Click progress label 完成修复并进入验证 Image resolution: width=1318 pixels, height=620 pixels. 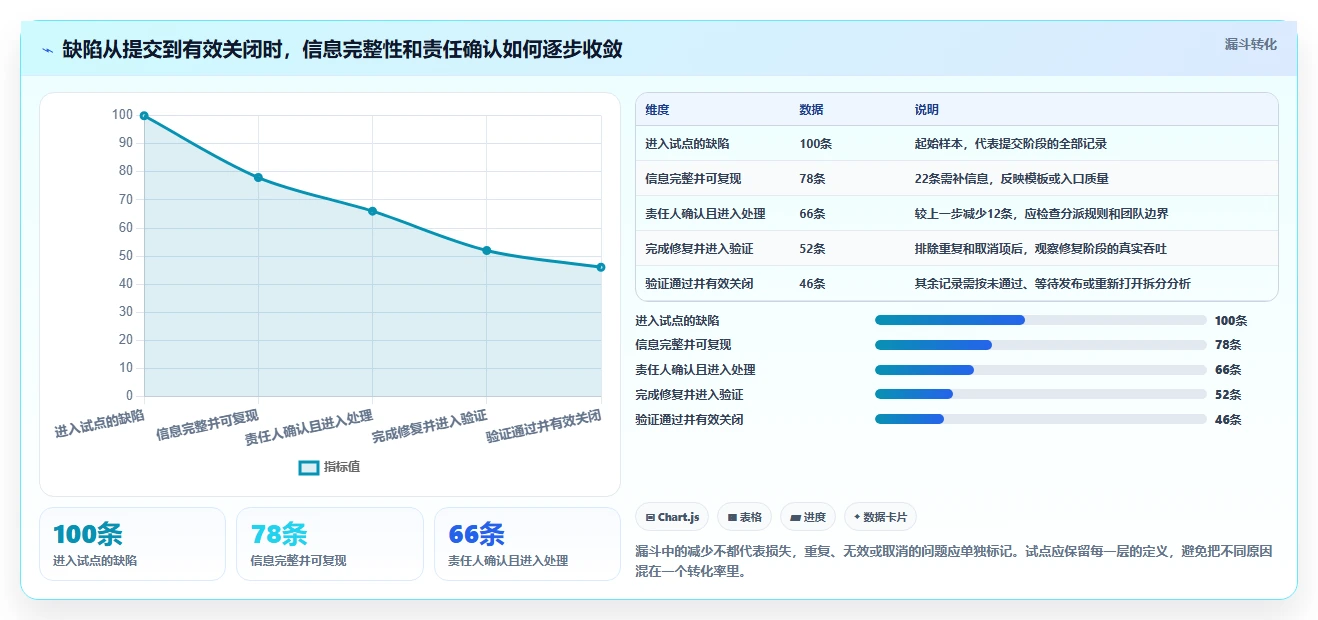(x=689, y=395)
